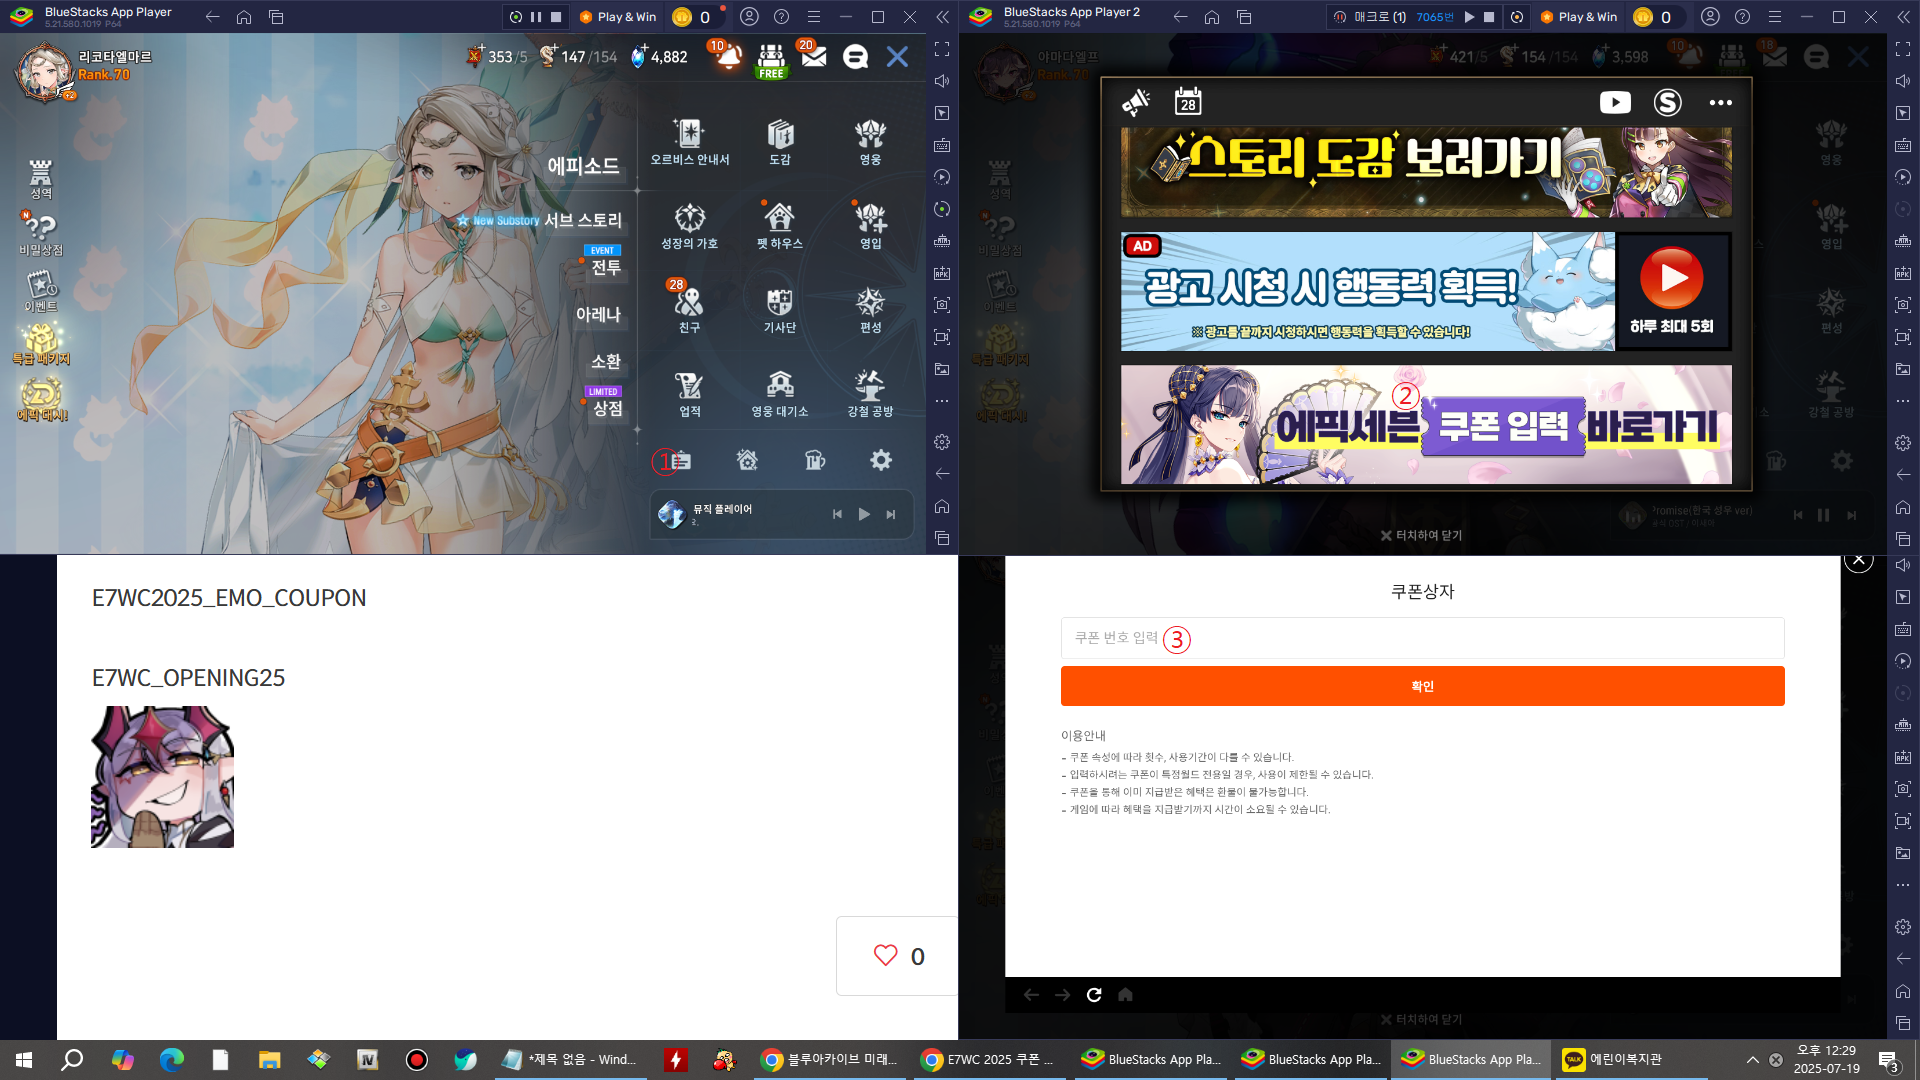This screenshot has height=1080, width=1920.
Task: Click the E7WC2025_EMO_COUPON code text
Action: [x=229, y=598]
